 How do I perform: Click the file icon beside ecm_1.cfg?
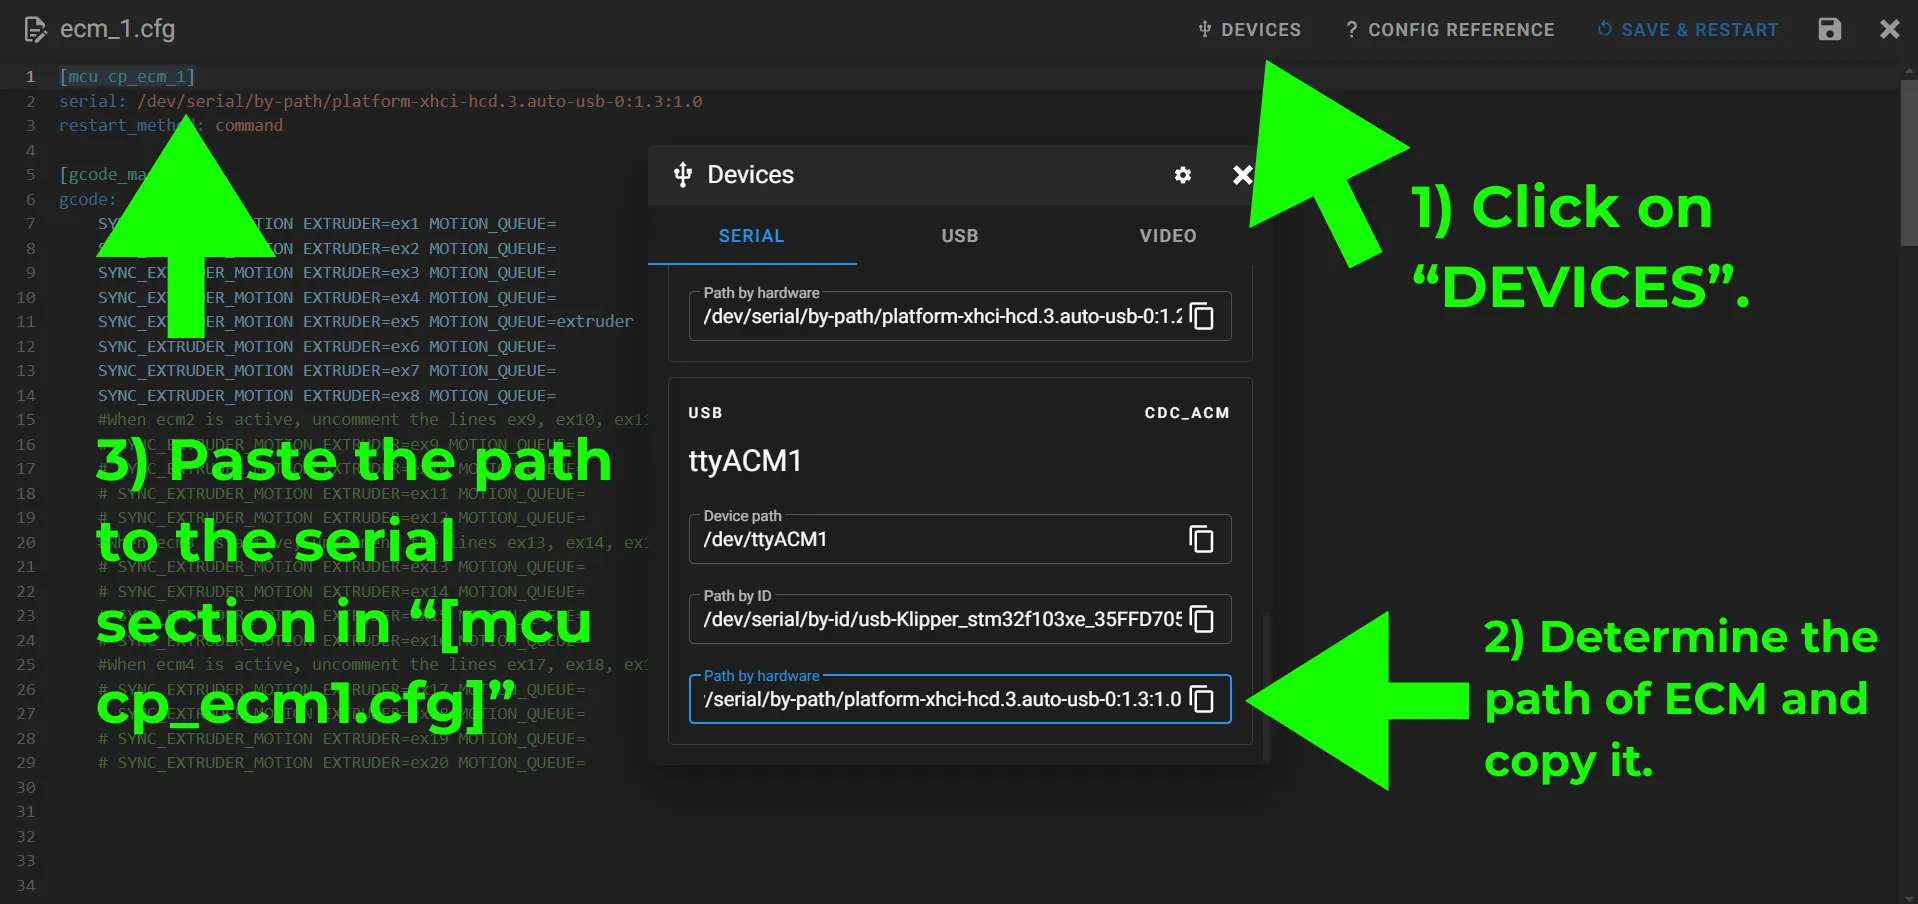pos(35,30)
